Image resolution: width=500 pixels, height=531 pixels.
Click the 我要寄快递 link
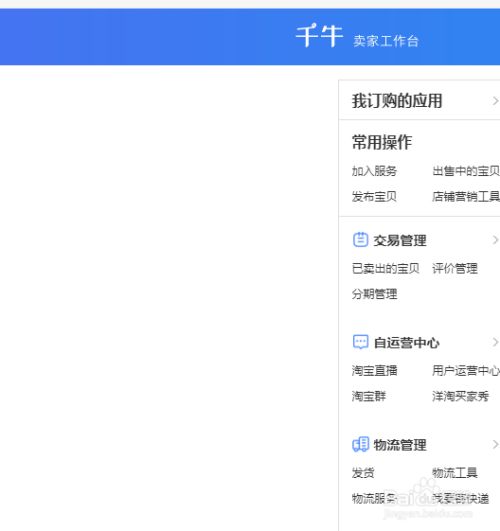460,498
